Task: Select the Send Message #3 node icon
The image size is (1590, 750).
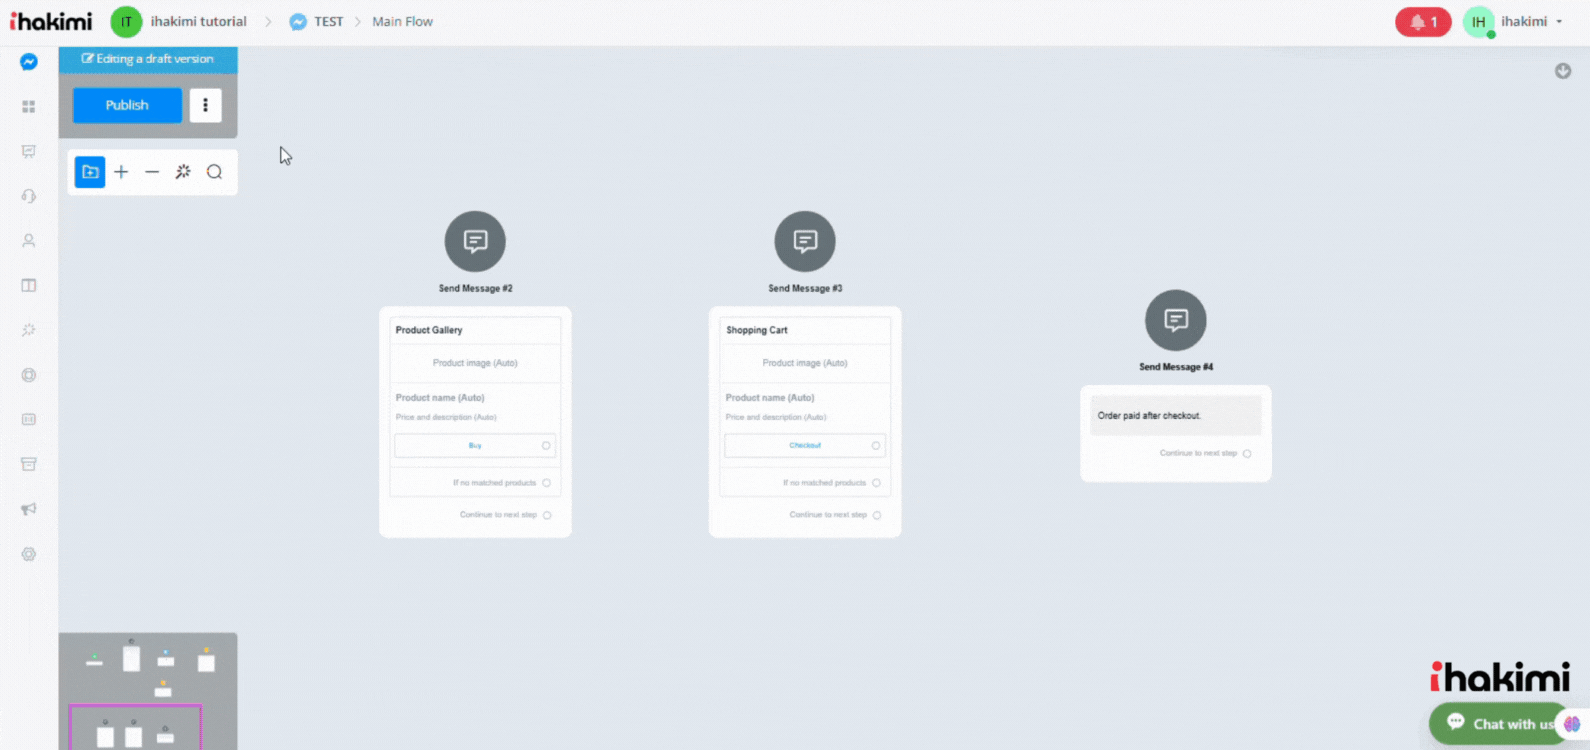Action: click(x=805, y=241)
